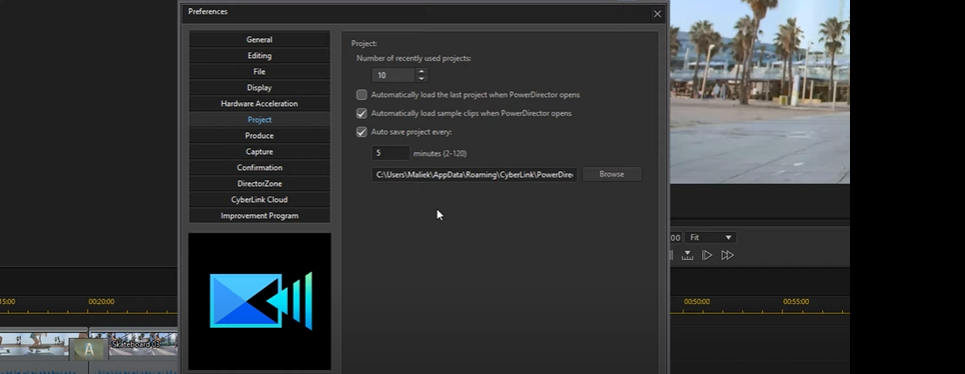Image resolution: width=965 pixels, height=374 pixels.
Task: Click the preview video of palm trees
Action: pyautogui.click(x=759, y=92)
